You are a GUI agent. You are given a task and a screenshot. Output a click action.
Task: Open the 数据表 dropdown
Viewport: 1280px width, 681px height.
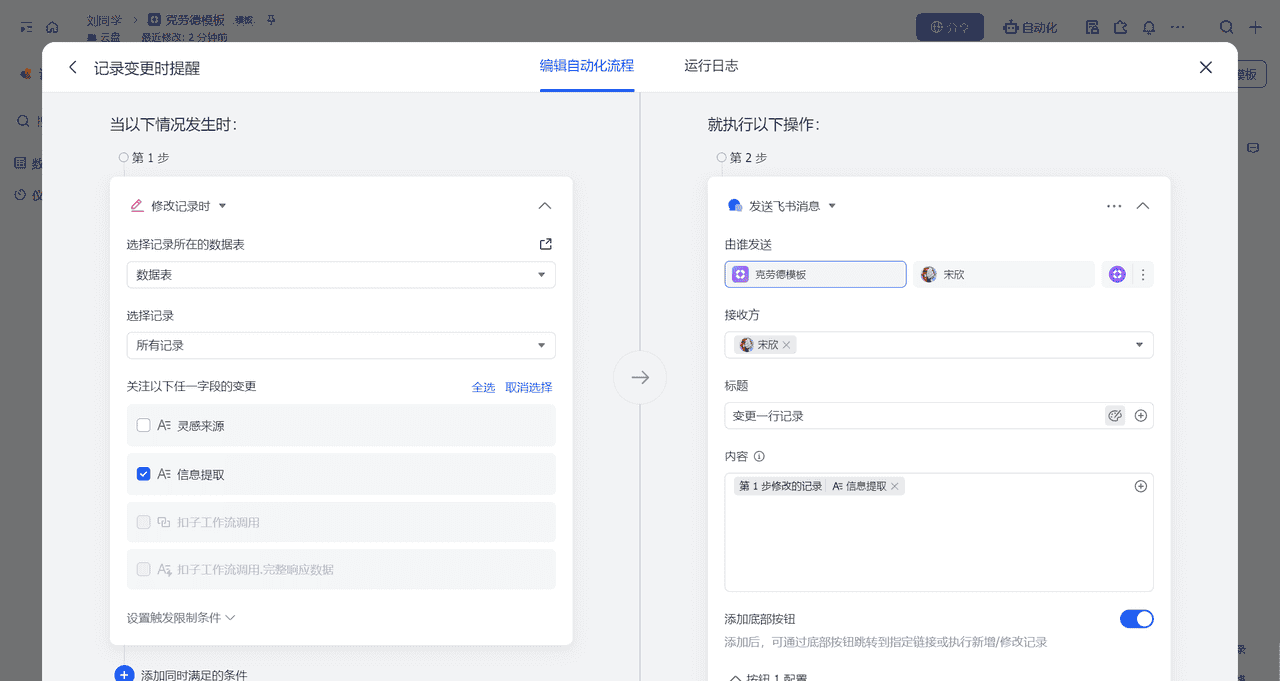pos(340,274)
